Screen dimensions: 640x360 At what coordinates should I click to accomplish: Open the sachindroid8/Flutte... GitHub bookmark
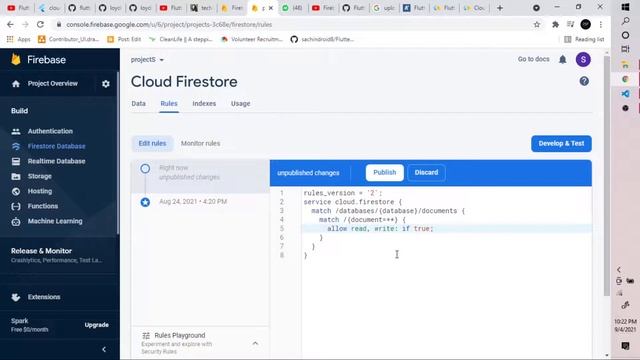point(322,39)
